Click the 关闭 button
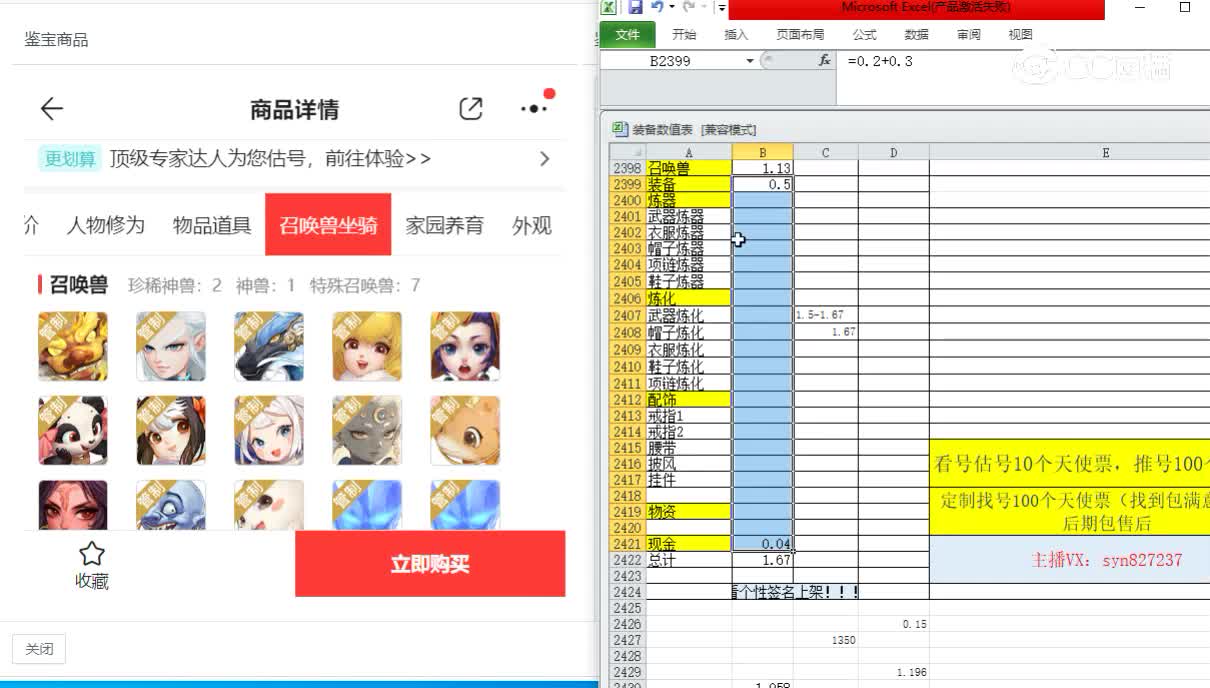Image resolution: width=1210 pixels, height=688 pixels. click(x=39, y=649)
